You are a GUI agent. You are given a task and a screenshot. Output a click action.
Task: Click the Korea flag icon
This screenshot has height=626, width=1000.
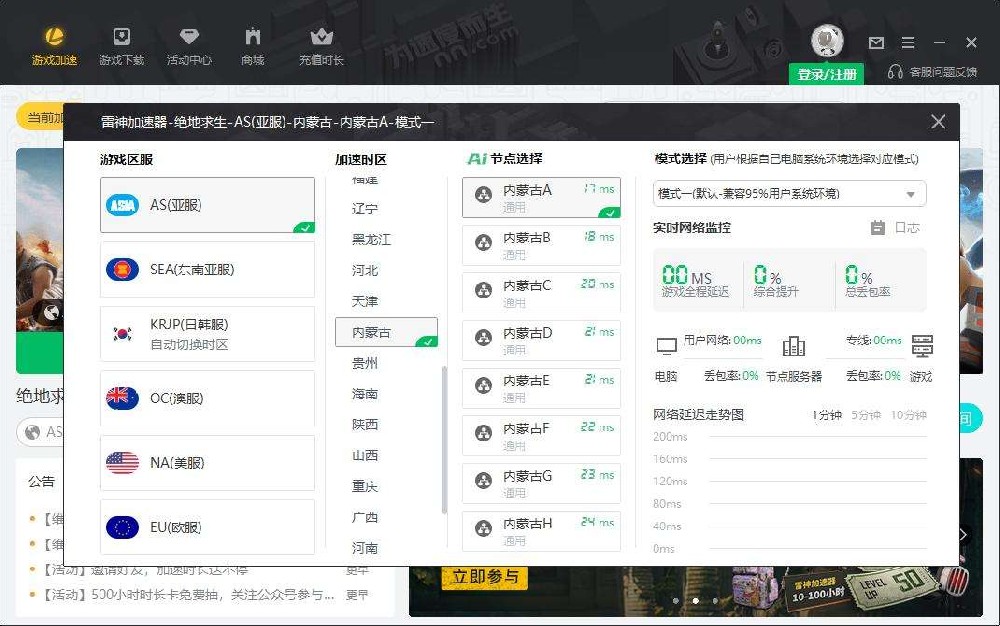pos(122,333)
